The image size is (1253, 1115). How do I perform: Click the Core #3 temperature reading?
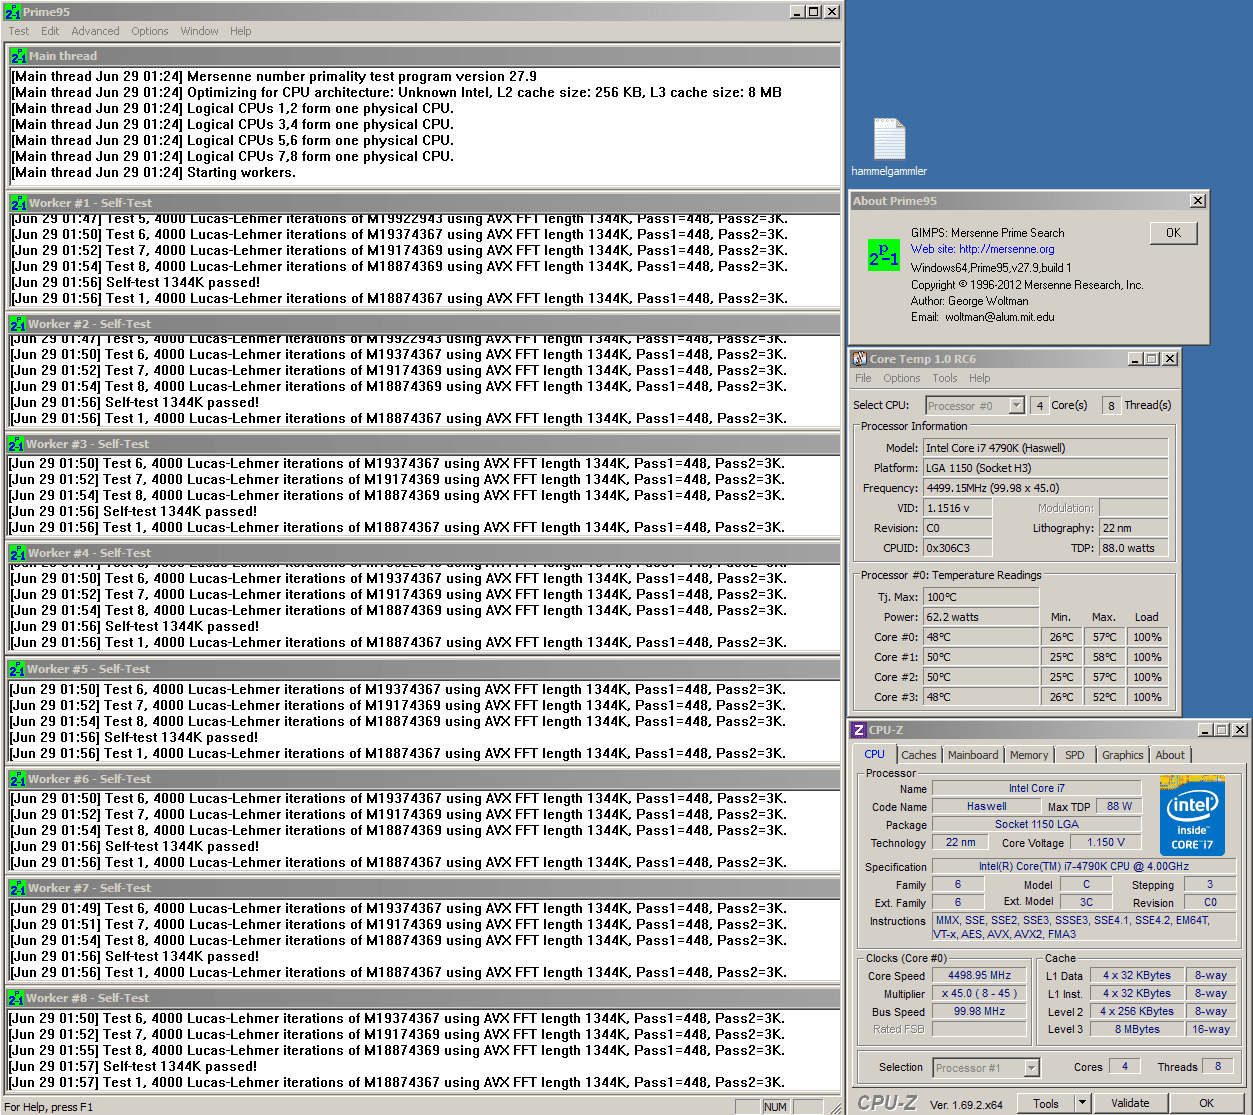point(981,697)
